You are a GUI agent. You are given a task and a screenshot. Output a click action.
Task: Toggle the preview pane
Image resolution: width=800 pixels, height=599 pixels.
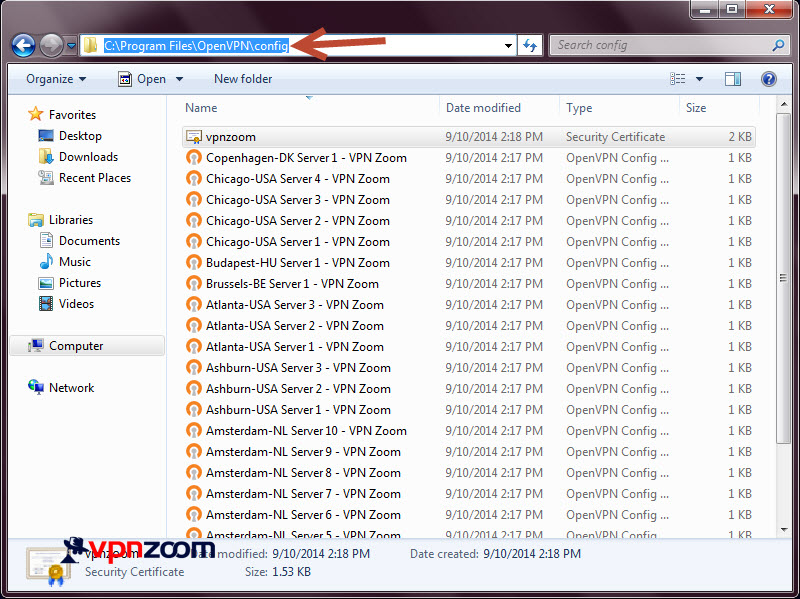tap(733, 79)
